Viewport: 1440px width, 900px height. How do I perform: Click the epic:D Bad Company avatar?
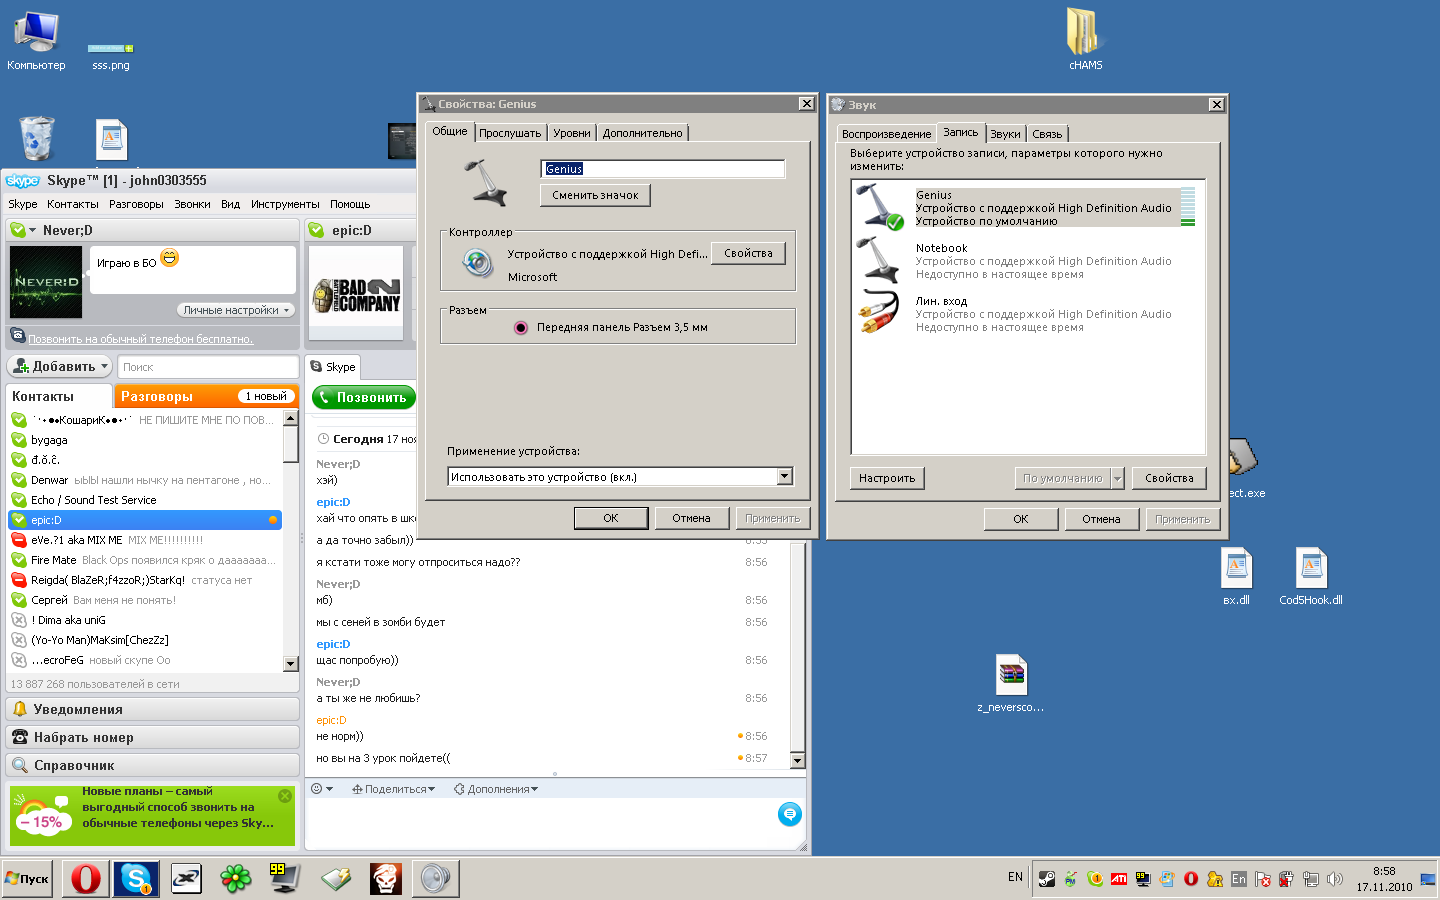[x=357, y=294]
